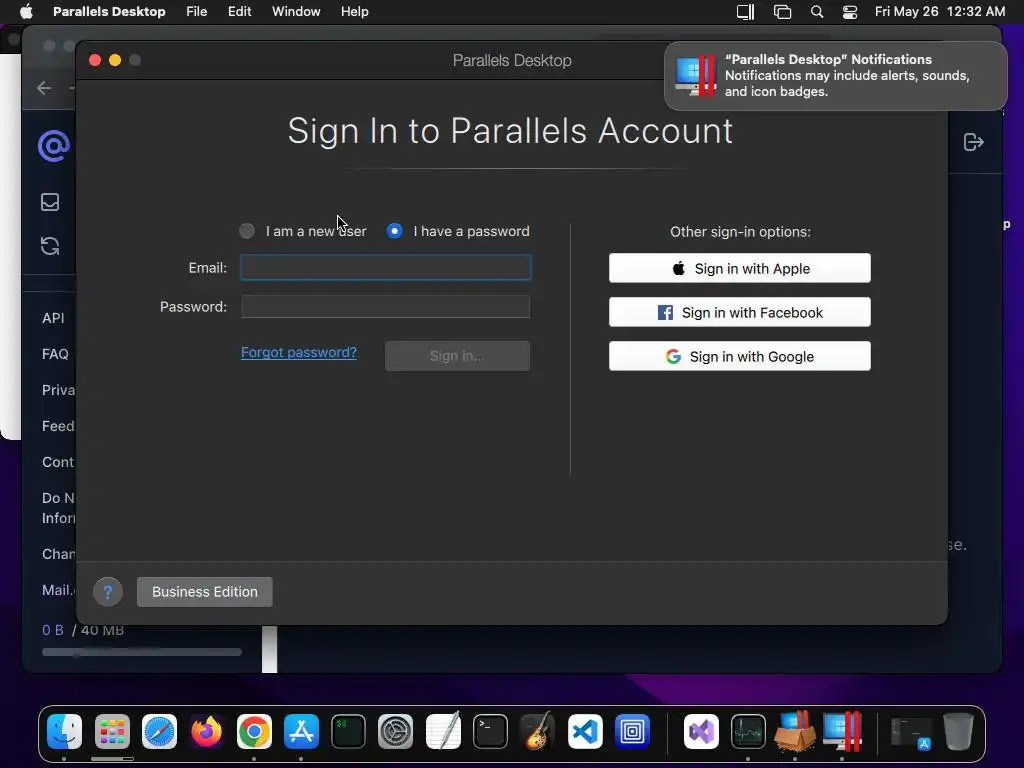1024x768 pixels.
Task: Click the stacked windows icon in menu bar
Action: [782, 12]
